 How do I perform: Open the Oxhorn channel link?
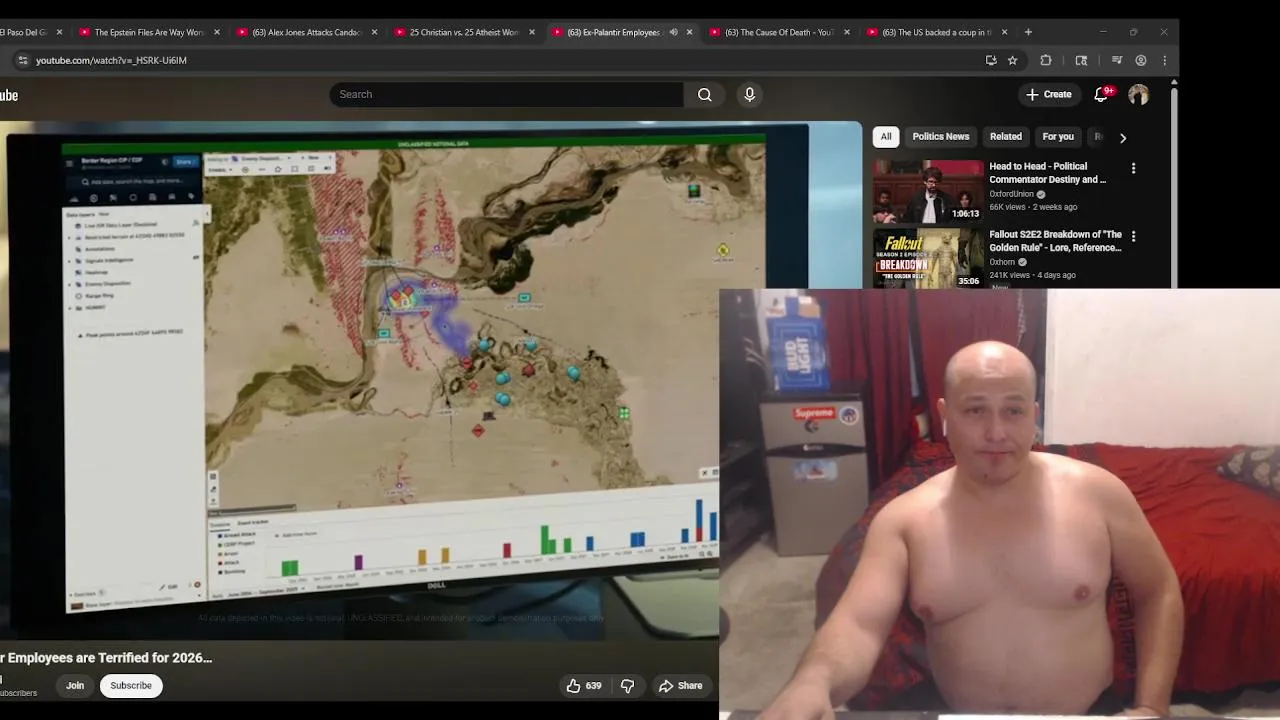[1002, 262]
